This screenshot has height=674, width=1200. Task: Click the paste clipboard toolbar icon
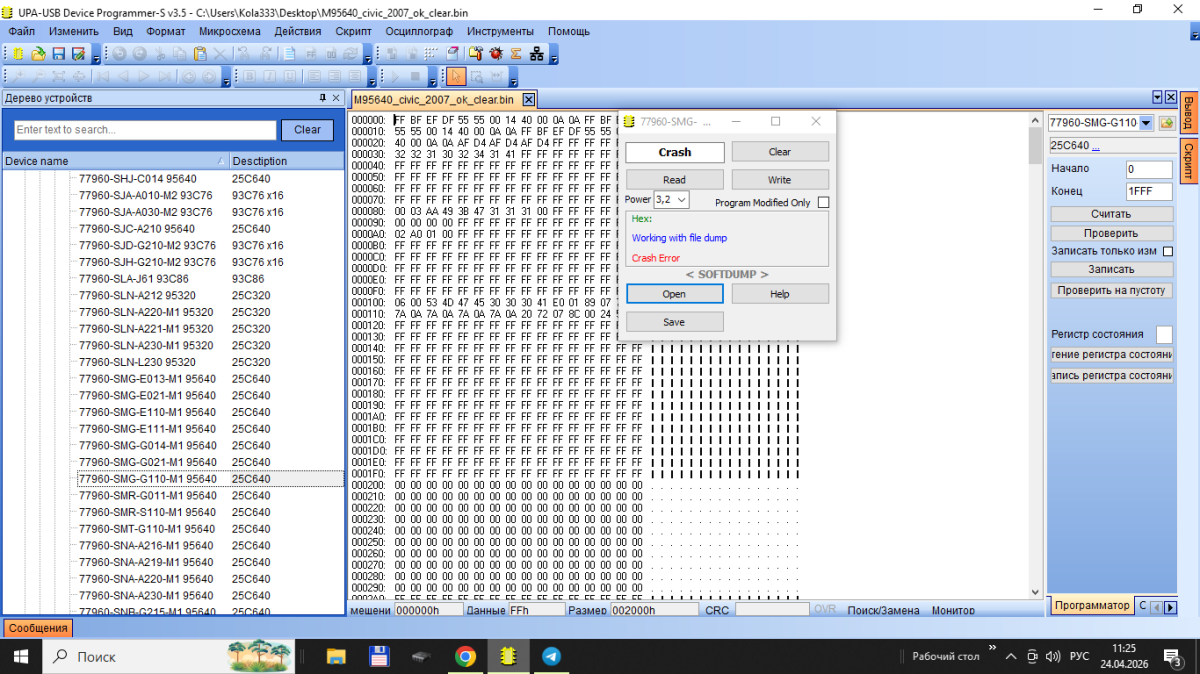[200, 54]
